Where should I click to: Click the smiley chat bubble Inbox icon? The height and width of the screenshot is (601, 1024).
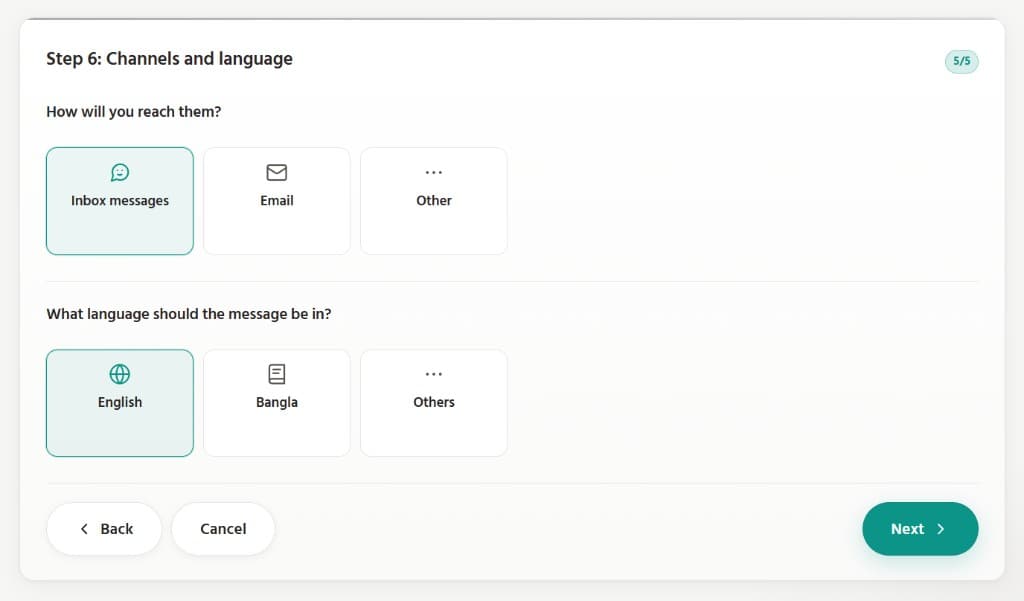[120, 173]
